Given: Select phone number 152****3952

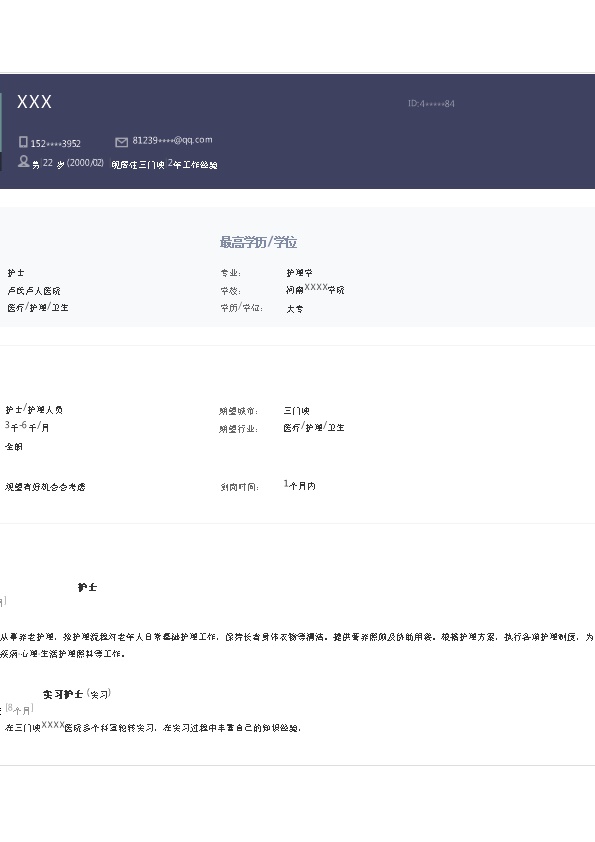Looking at the screenshot, I should click(x=55, y=143).
